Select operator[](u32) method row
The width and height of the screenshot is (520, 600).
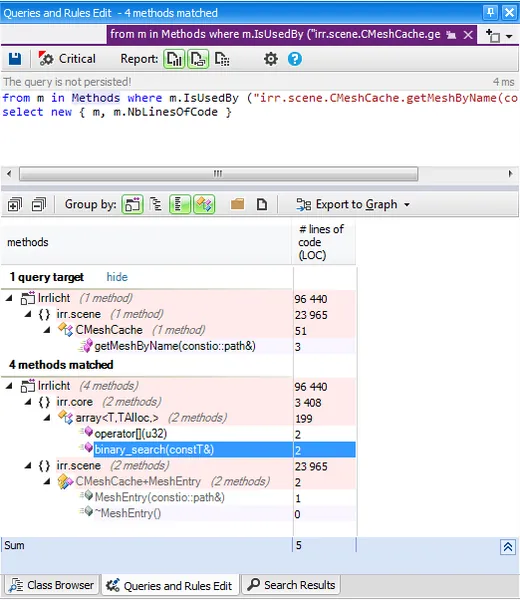pos(178,434)
